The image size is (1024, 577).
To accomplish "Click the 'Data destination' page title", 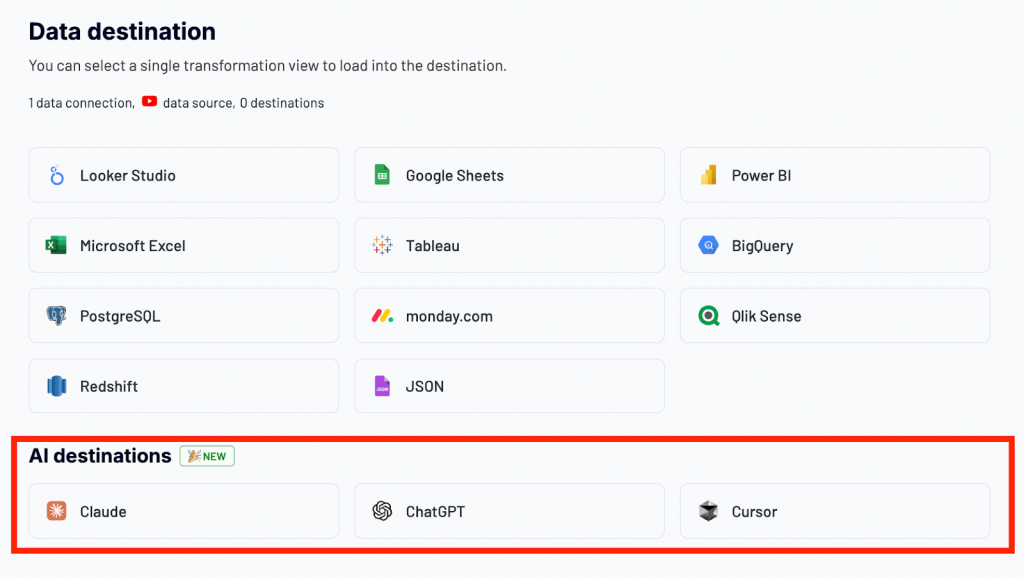I will click(122, 32).
